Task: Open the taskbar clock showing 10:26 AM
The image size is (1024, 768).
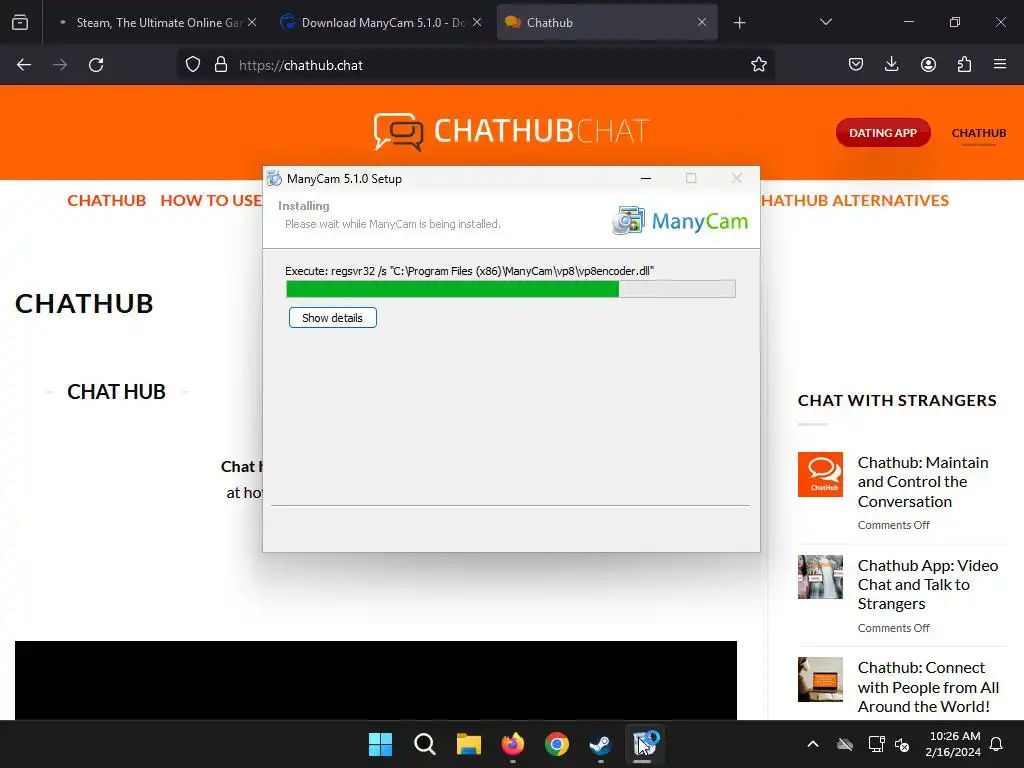Action: pyautogui.click(x=953, y=744)
